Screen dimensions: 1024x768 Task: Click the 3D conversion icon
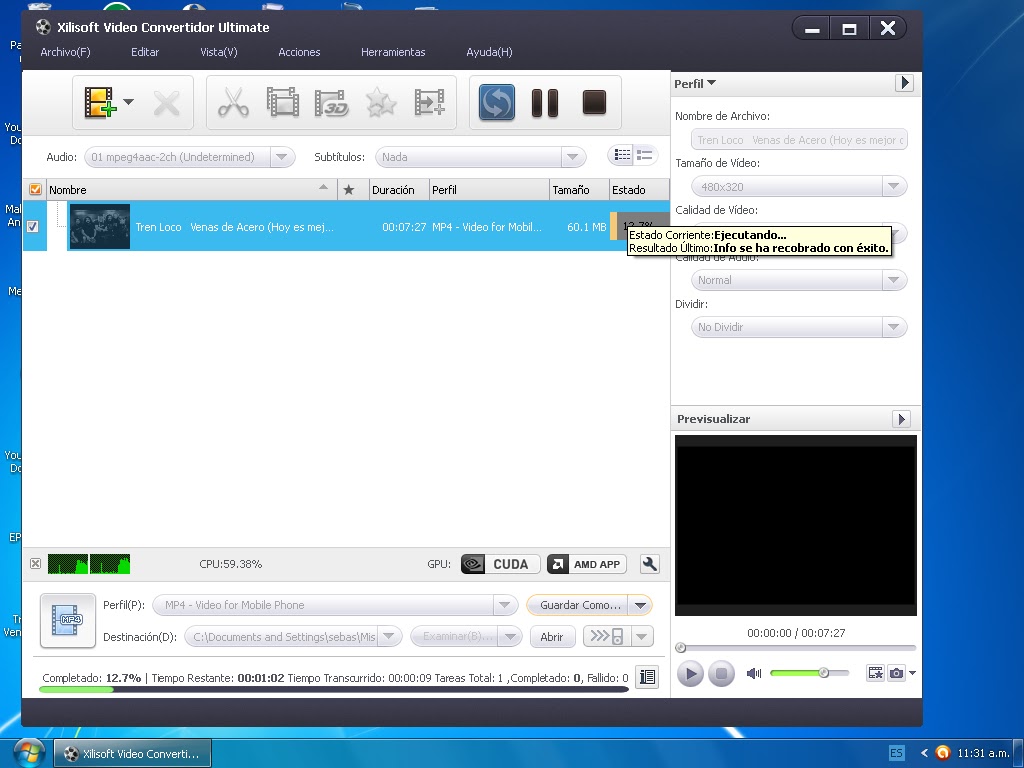coord(331,102)
